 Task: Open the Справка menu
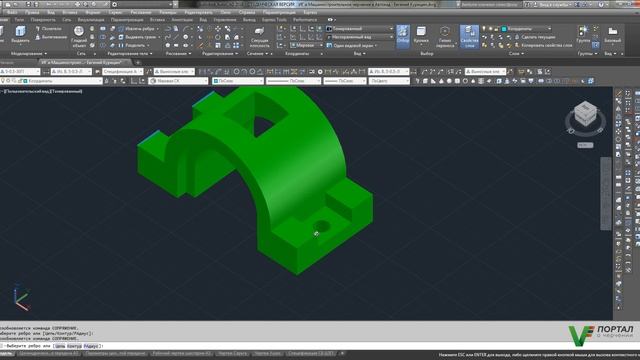tap(247, 12)
